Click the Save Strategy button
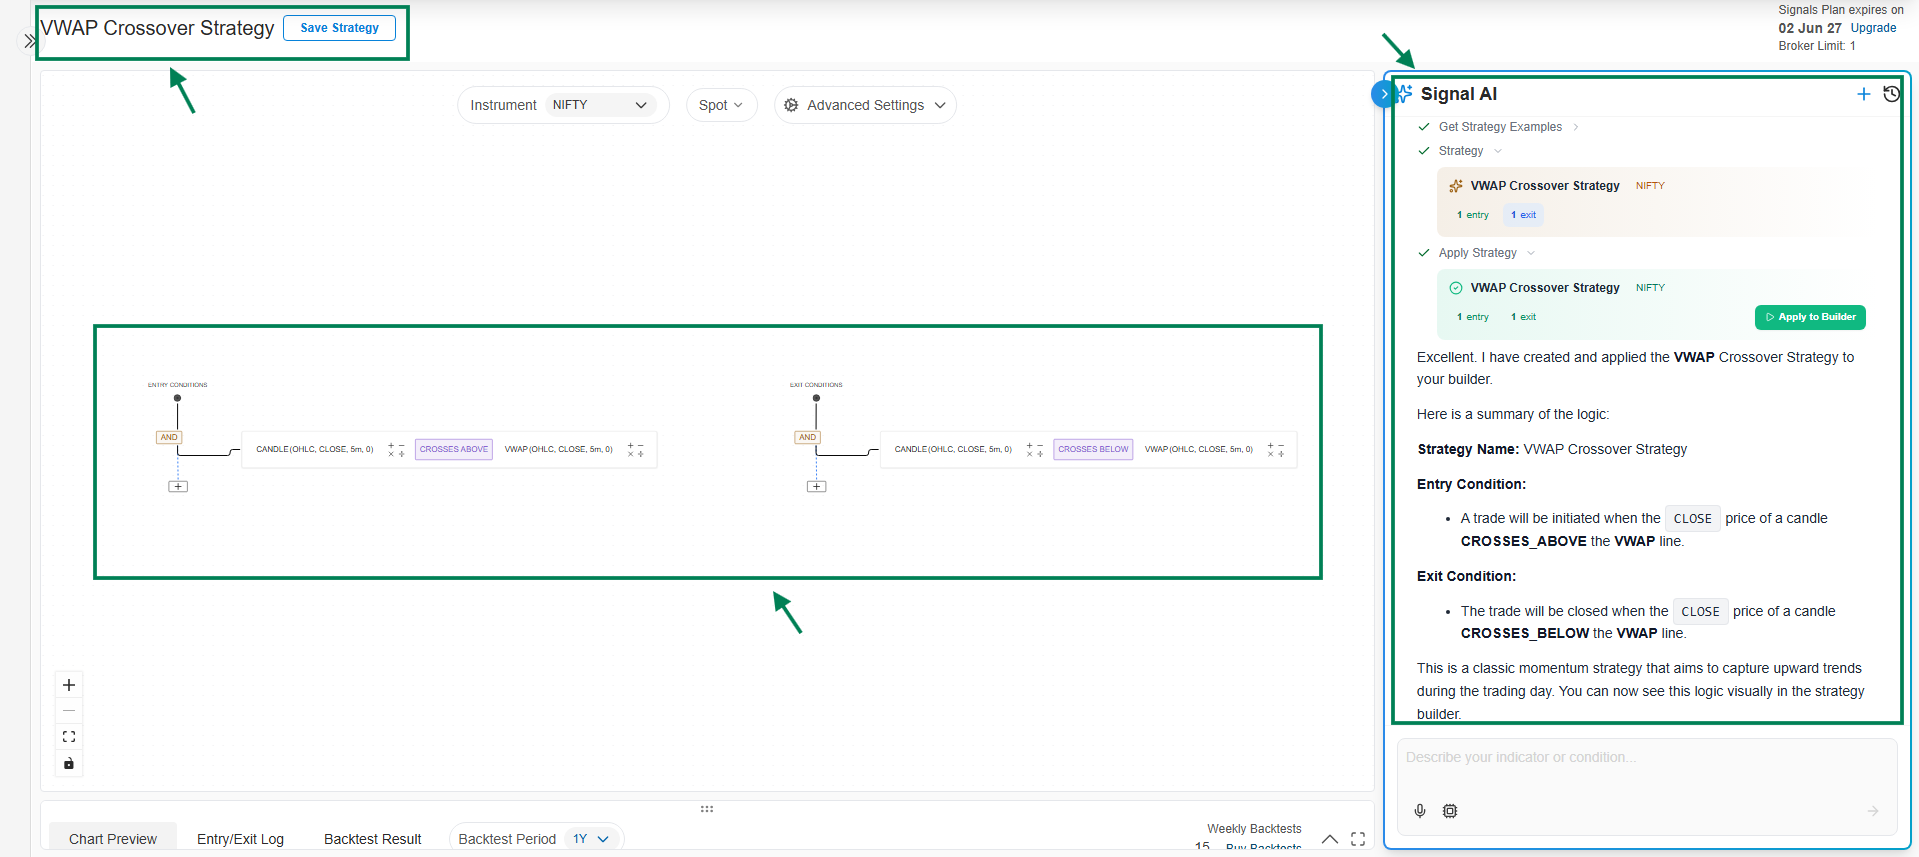 click(x=339, y=28)
